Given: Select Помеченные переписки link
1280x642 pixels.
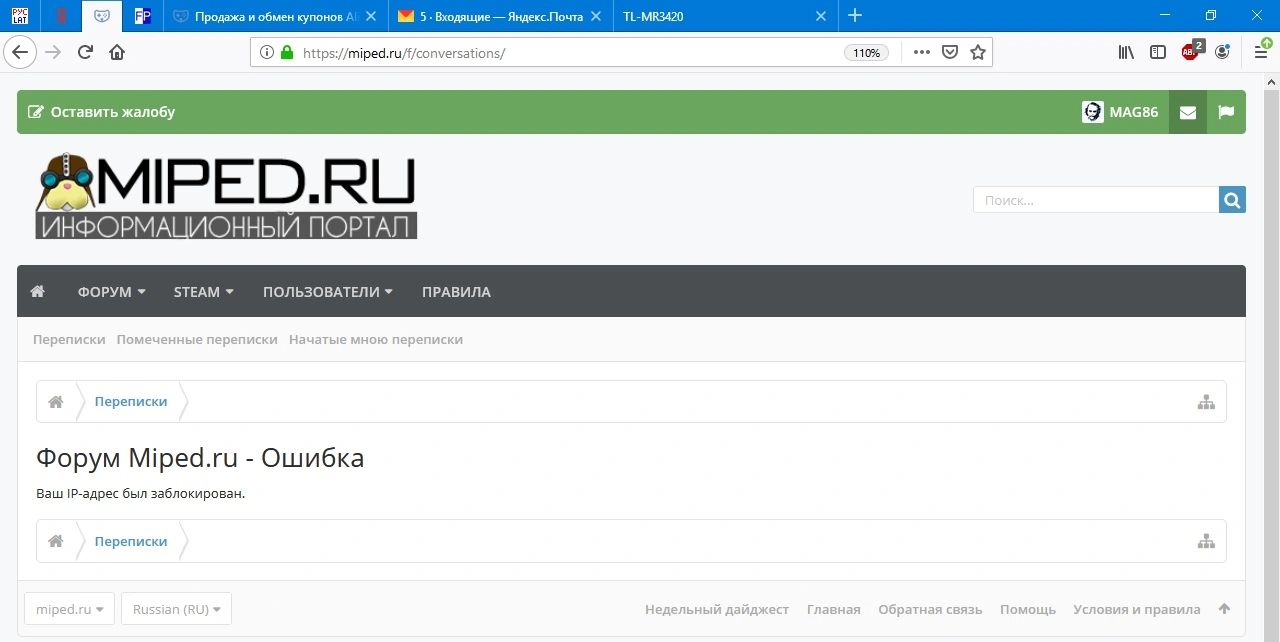Looking at the screenshot, I should coord(197,339).
